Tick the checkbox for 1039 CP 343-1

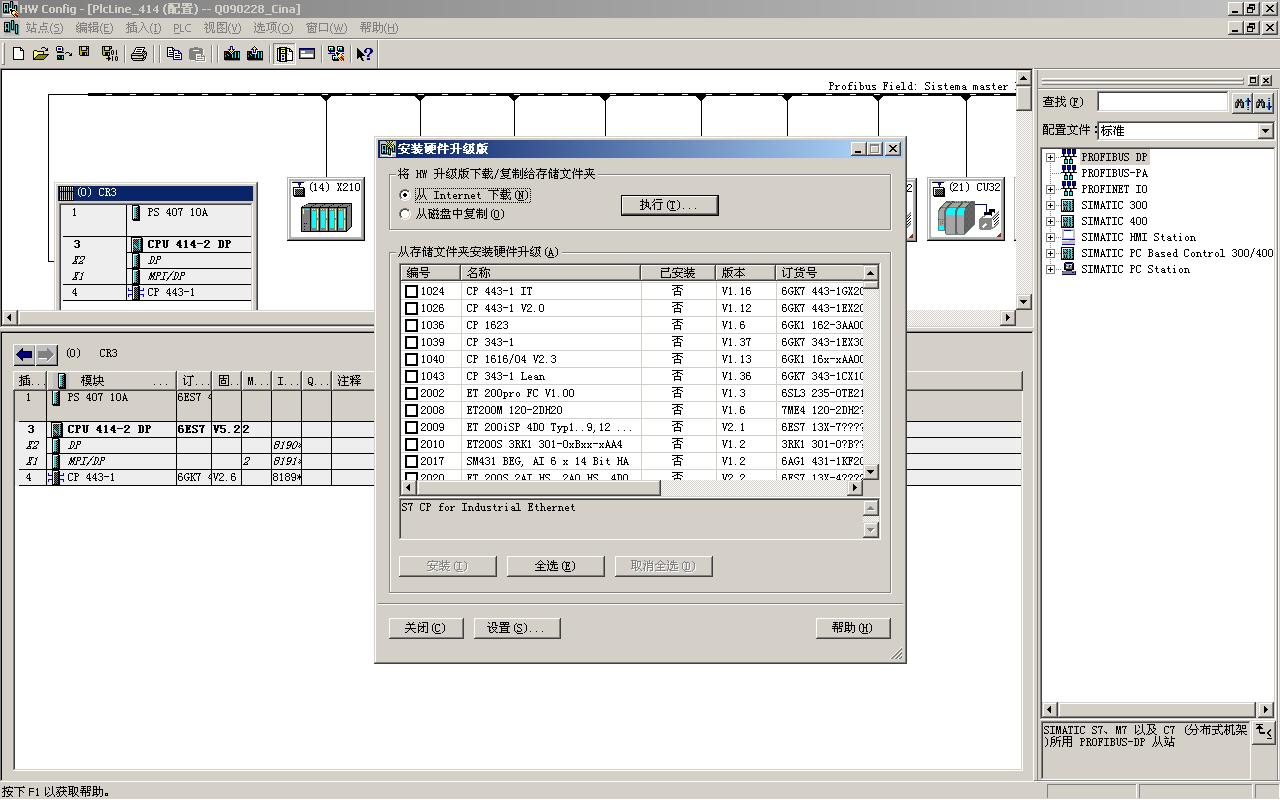tap(411, 342)
